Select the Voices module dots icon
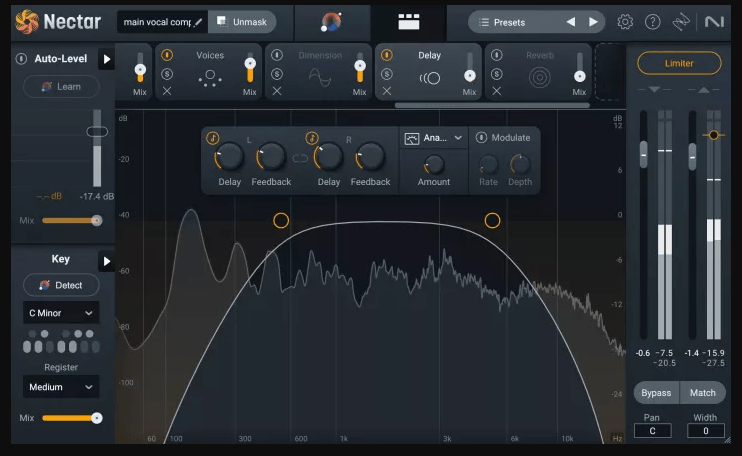 click(x=210, y=78)
